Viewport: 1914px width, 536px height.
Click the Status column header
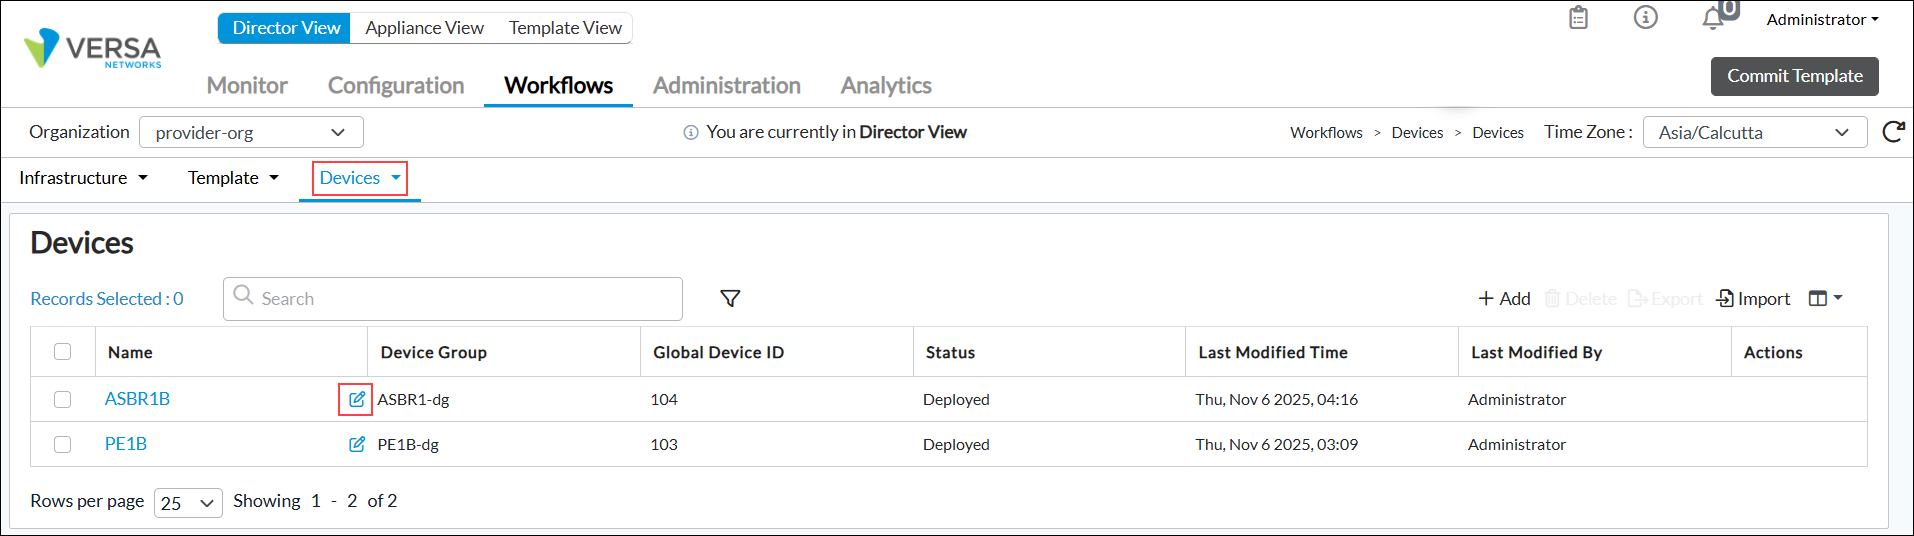950,352
